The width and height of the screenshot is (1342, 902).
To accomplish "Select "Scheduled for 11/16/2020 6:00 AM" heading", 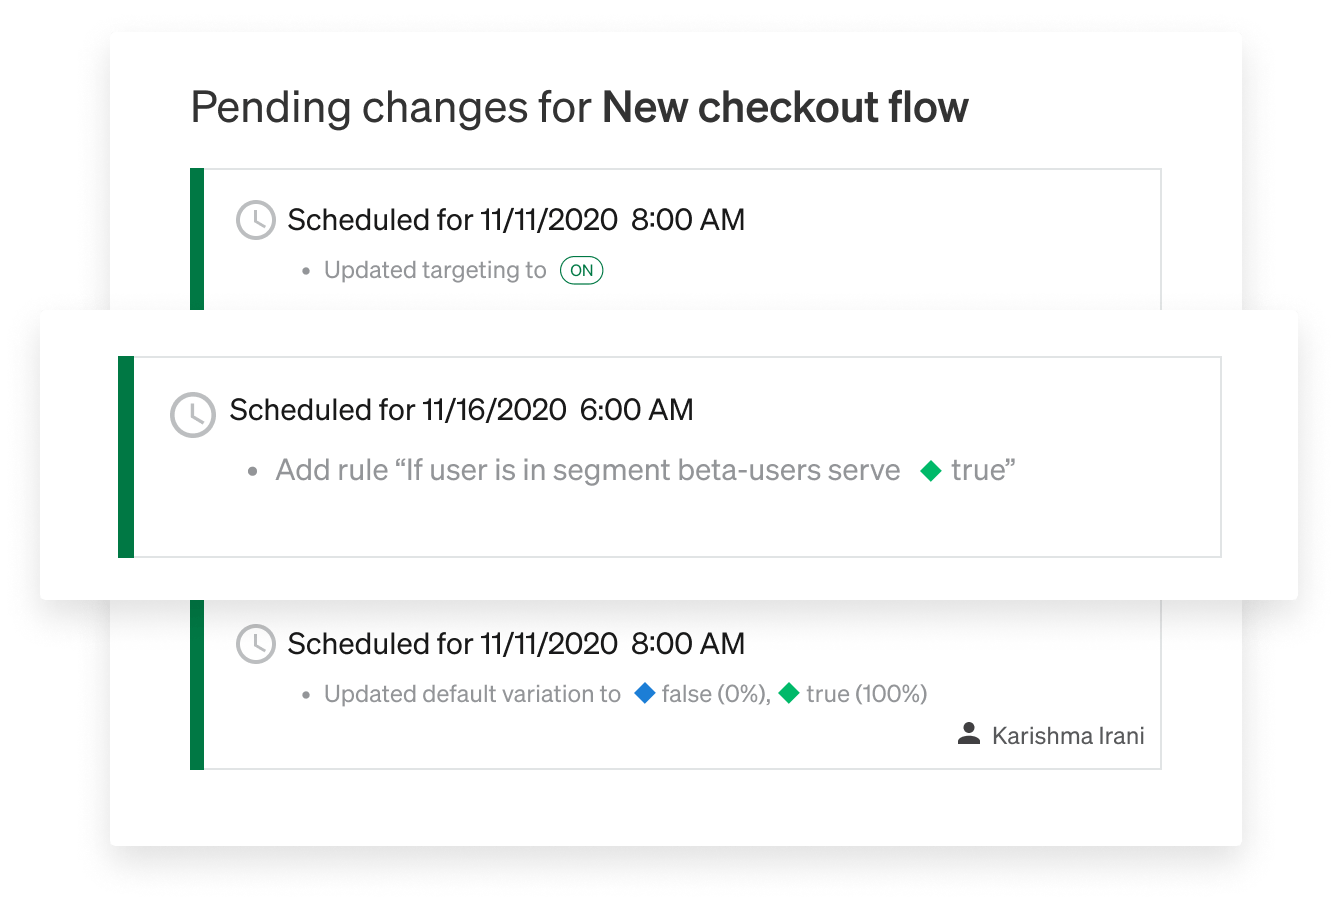I will [461, 410].
